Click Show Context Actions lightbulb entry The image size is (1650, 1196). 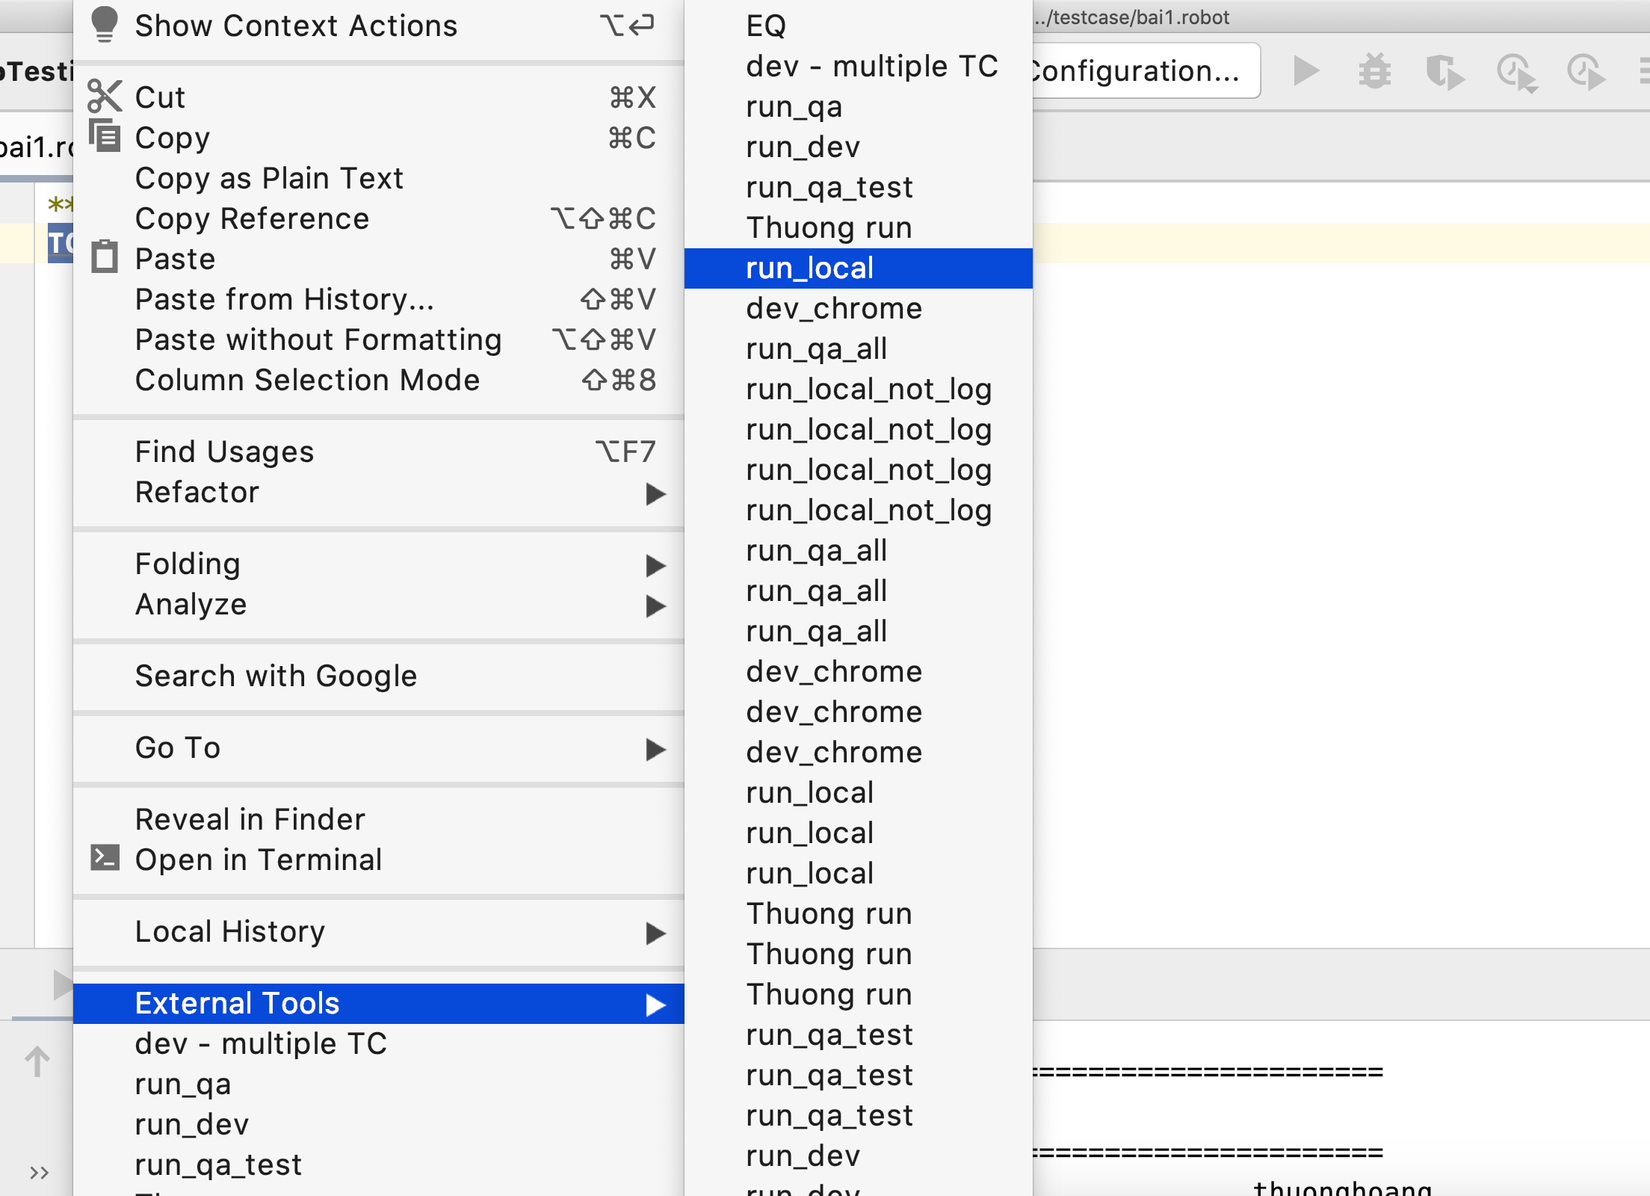click(296, 26)
